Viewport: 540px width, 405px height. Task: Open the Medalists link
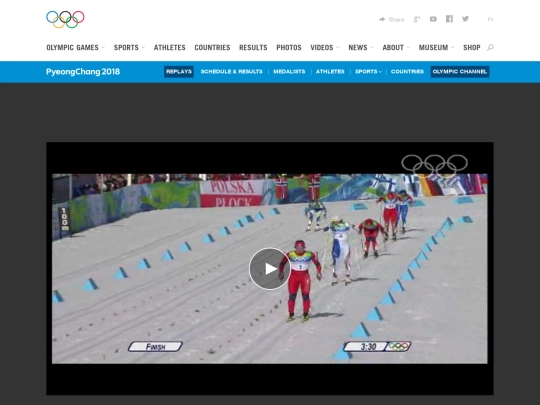tap(289, 72)
